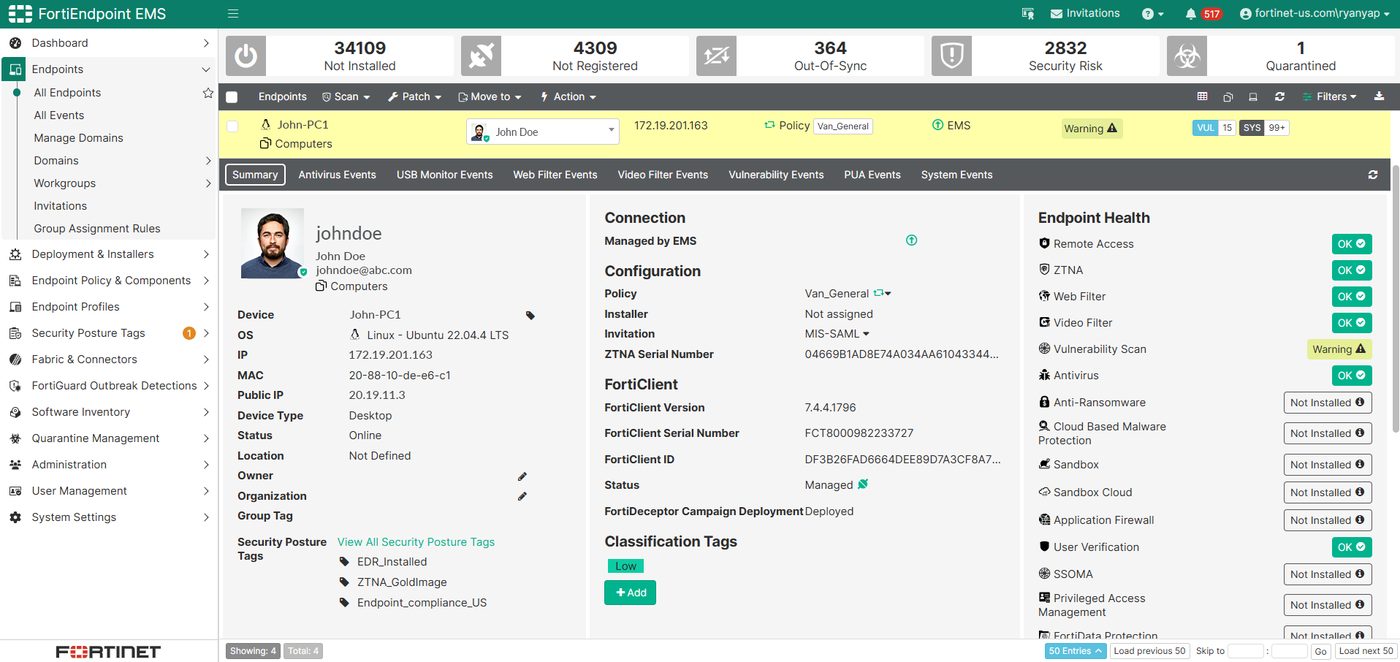Open the Move to dropdown
Image resolution: width=1400 pixels, height=662 pixels.
click(490, 97)
